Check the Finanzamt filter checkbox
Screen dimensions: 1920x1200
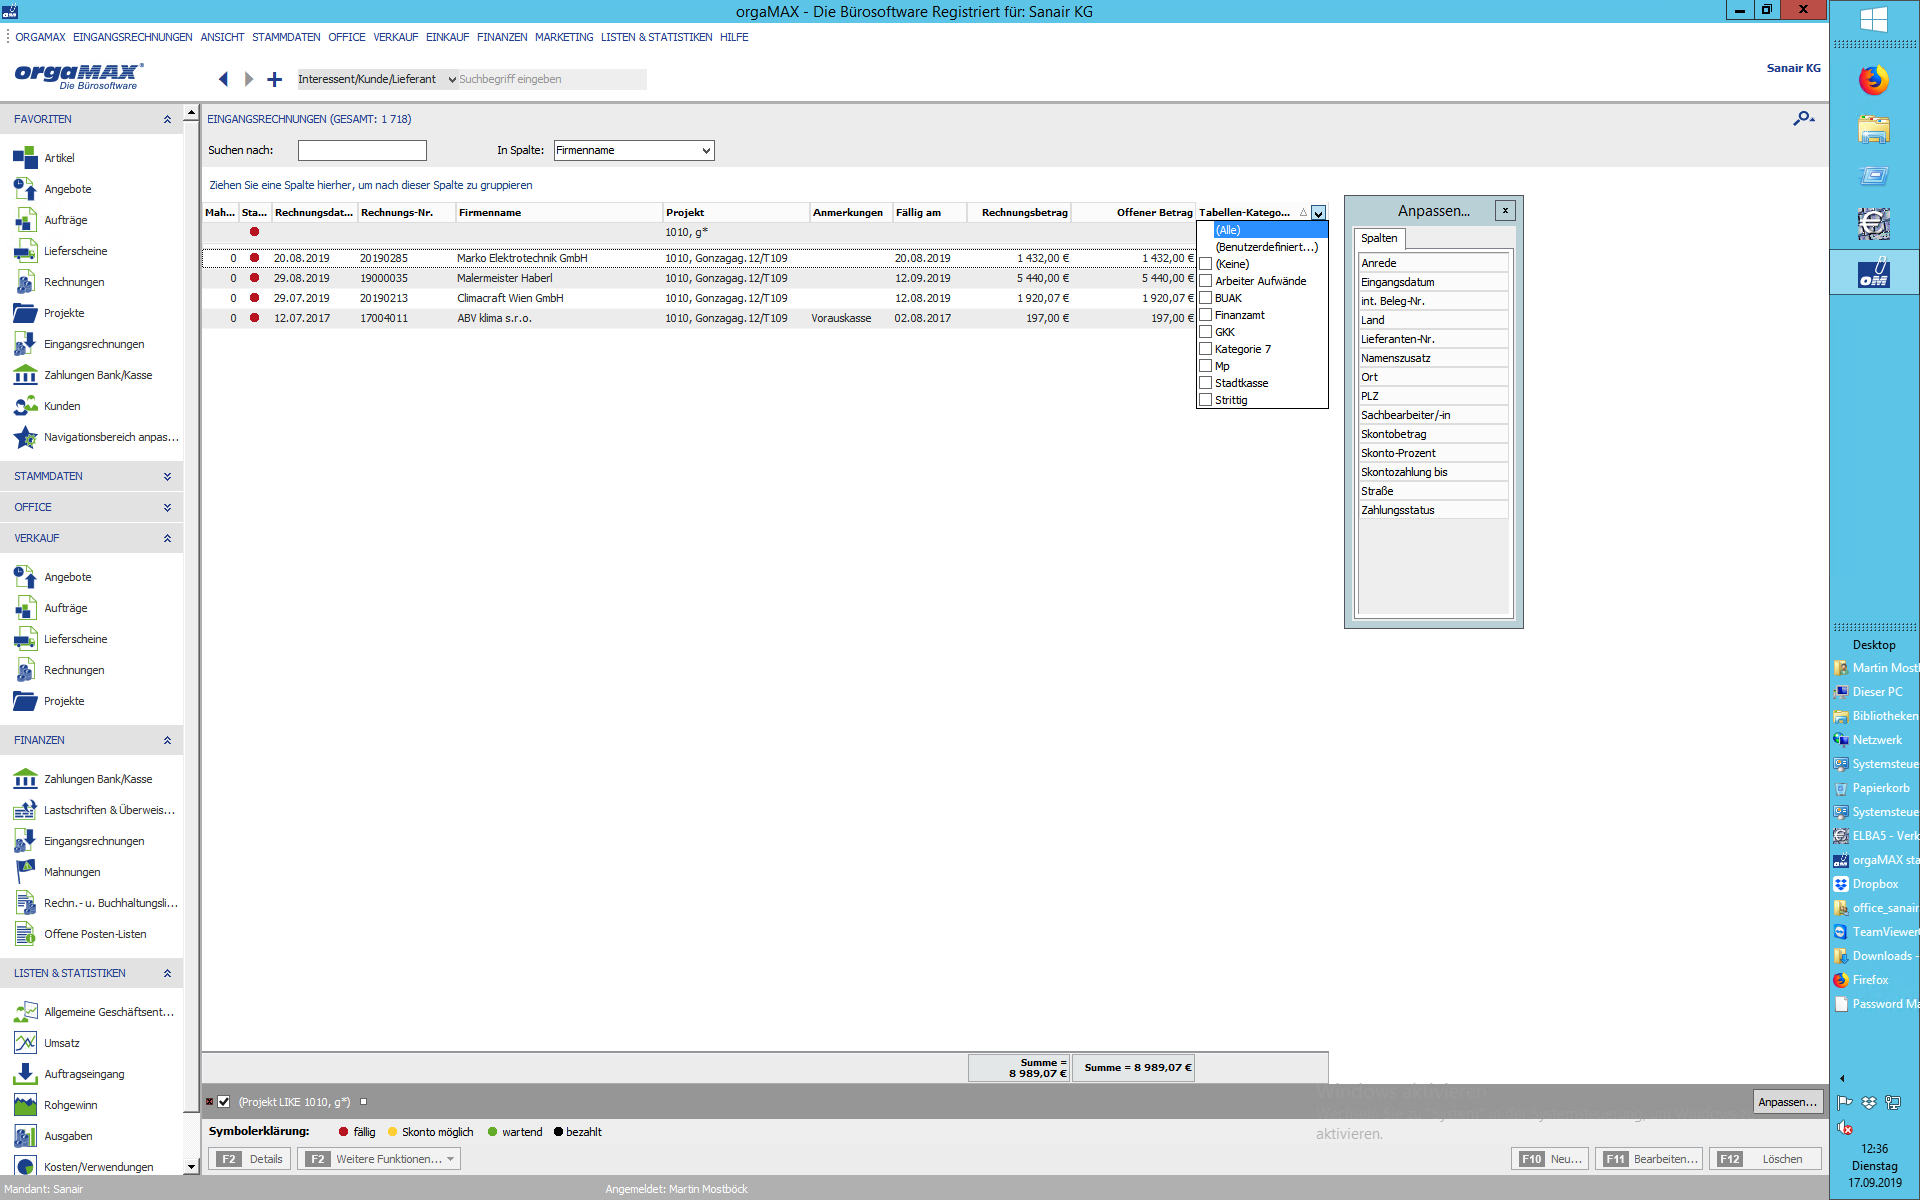[1206, 315]
